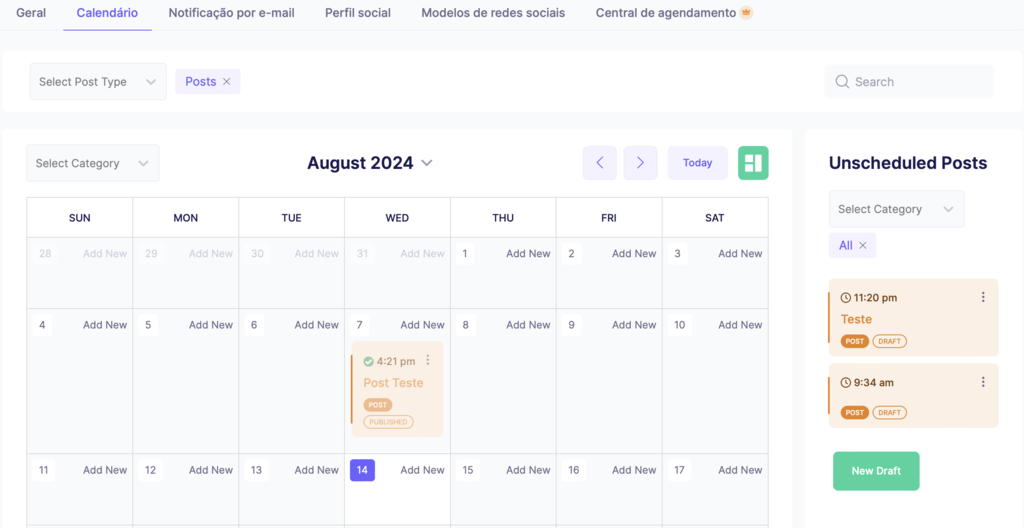1024x528 pixels.
Task: Add New post on August 9
Action: [634, 325]
